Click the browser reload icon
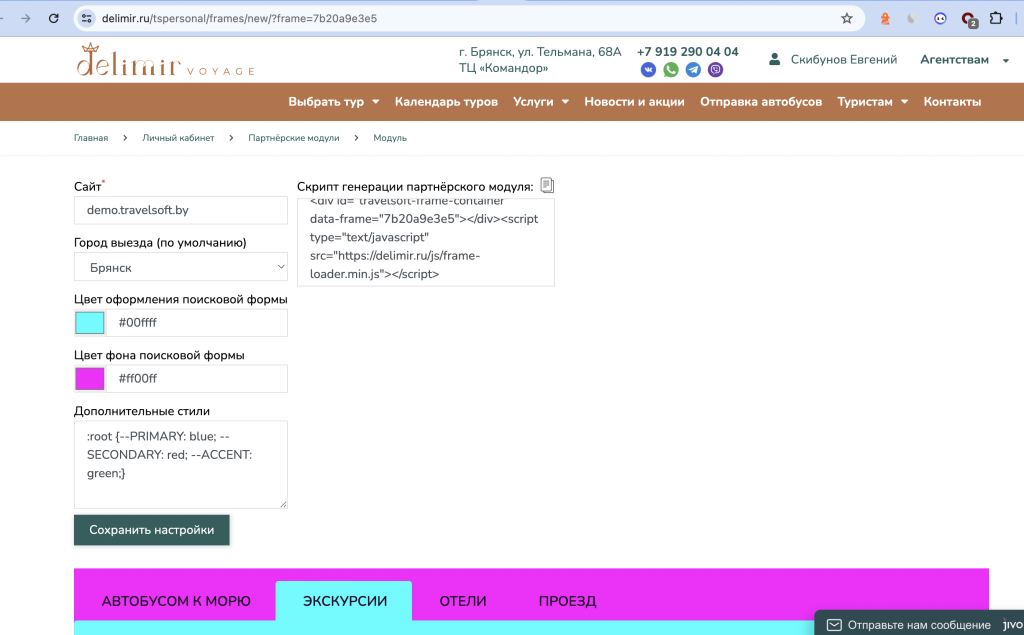Screen dimensions: 1024x635 pos(54,18)
